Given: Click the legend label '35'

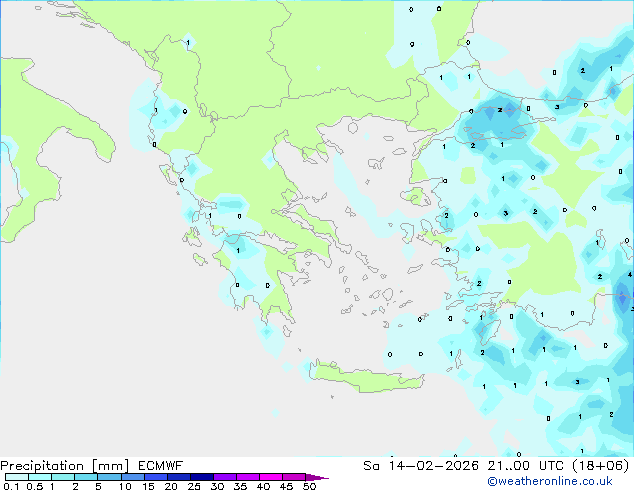Looking at the screenshot, I should [240, 486].
